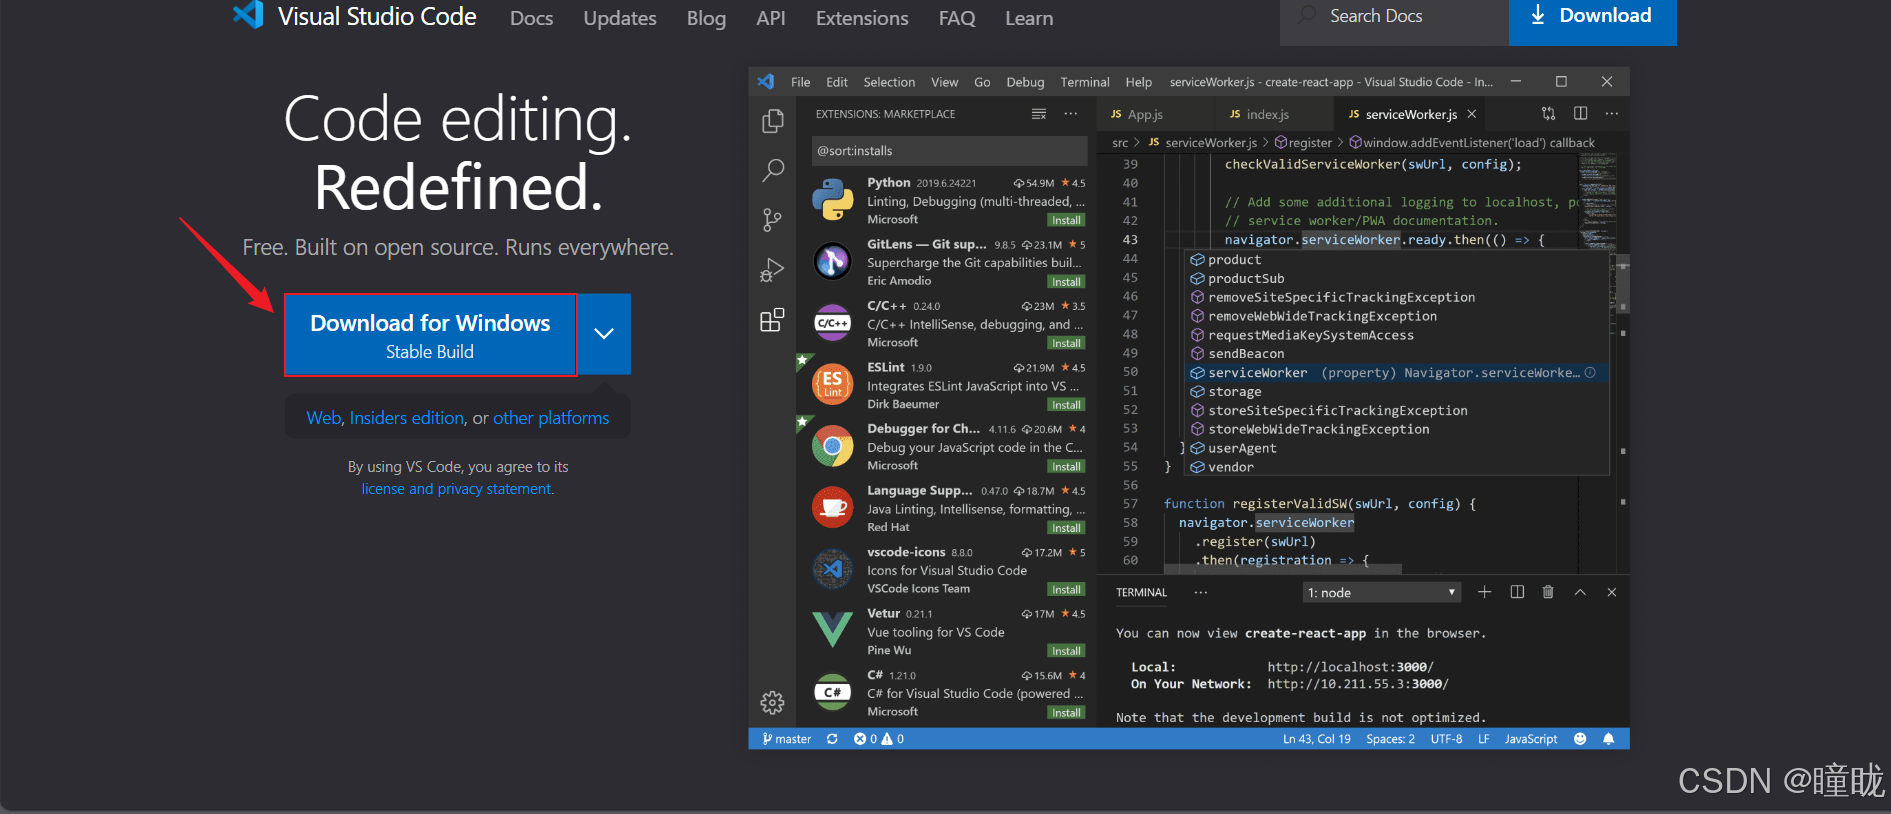Click the Python extension icon
Screen dimensions: 1891x814
coord(832,200)
